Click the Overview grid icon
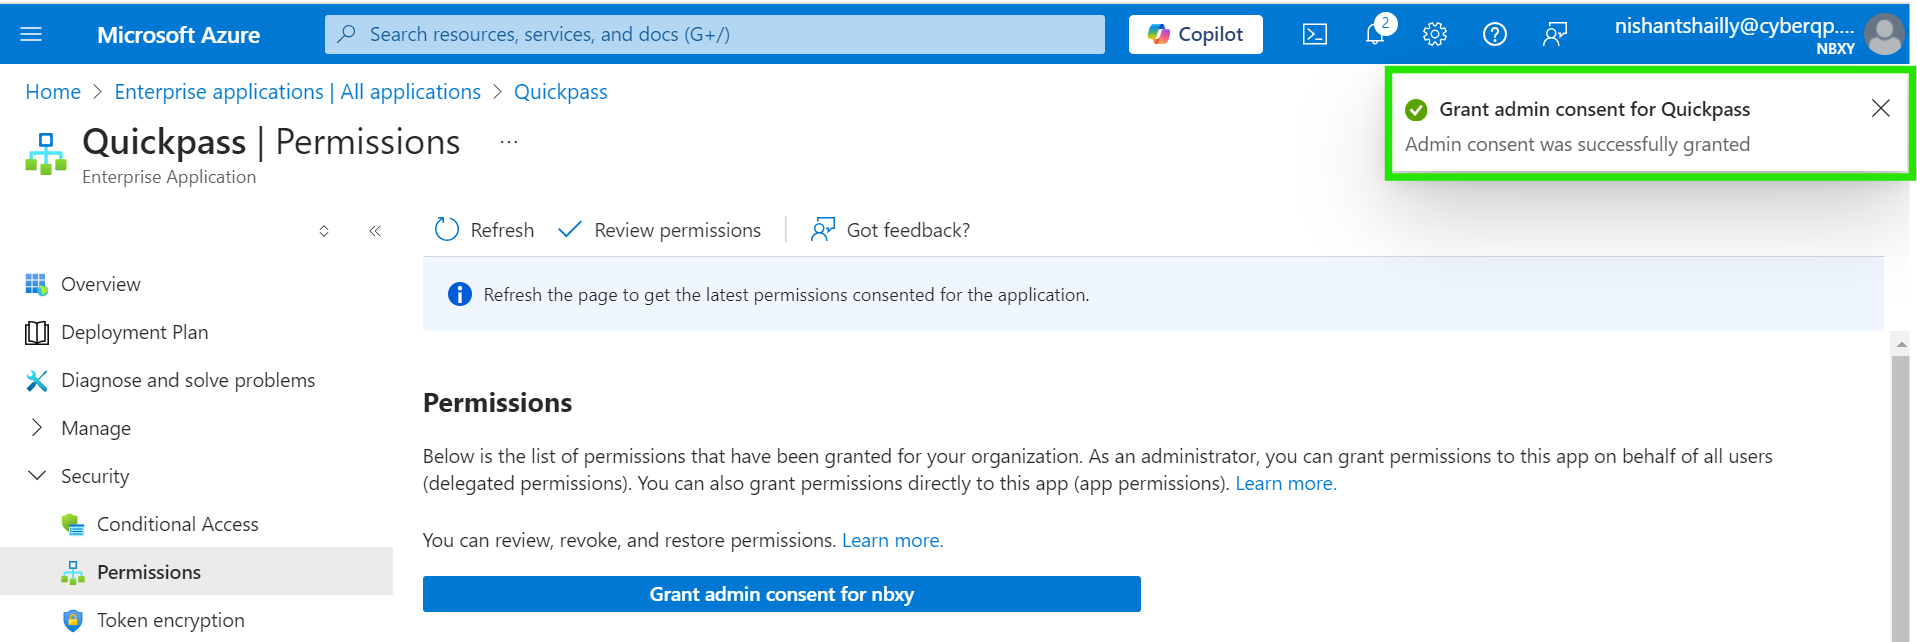Screen dimensions: 1917x642 tap(36, 284)
